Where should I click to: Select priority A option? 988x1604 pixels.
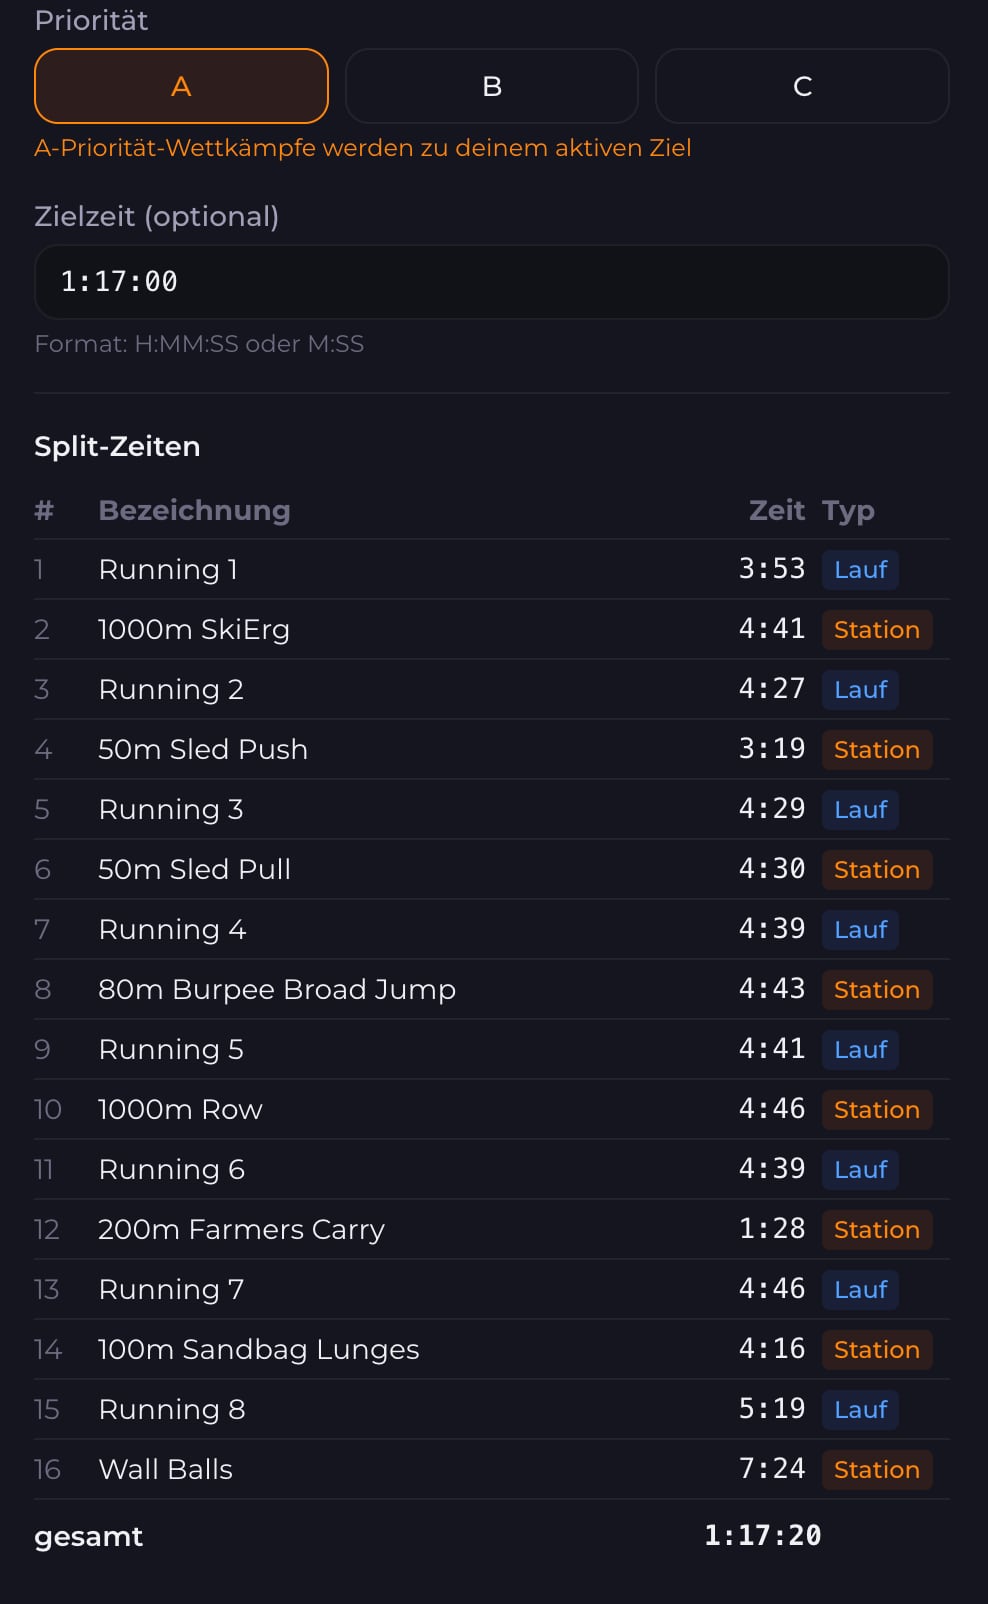[181, 86]
